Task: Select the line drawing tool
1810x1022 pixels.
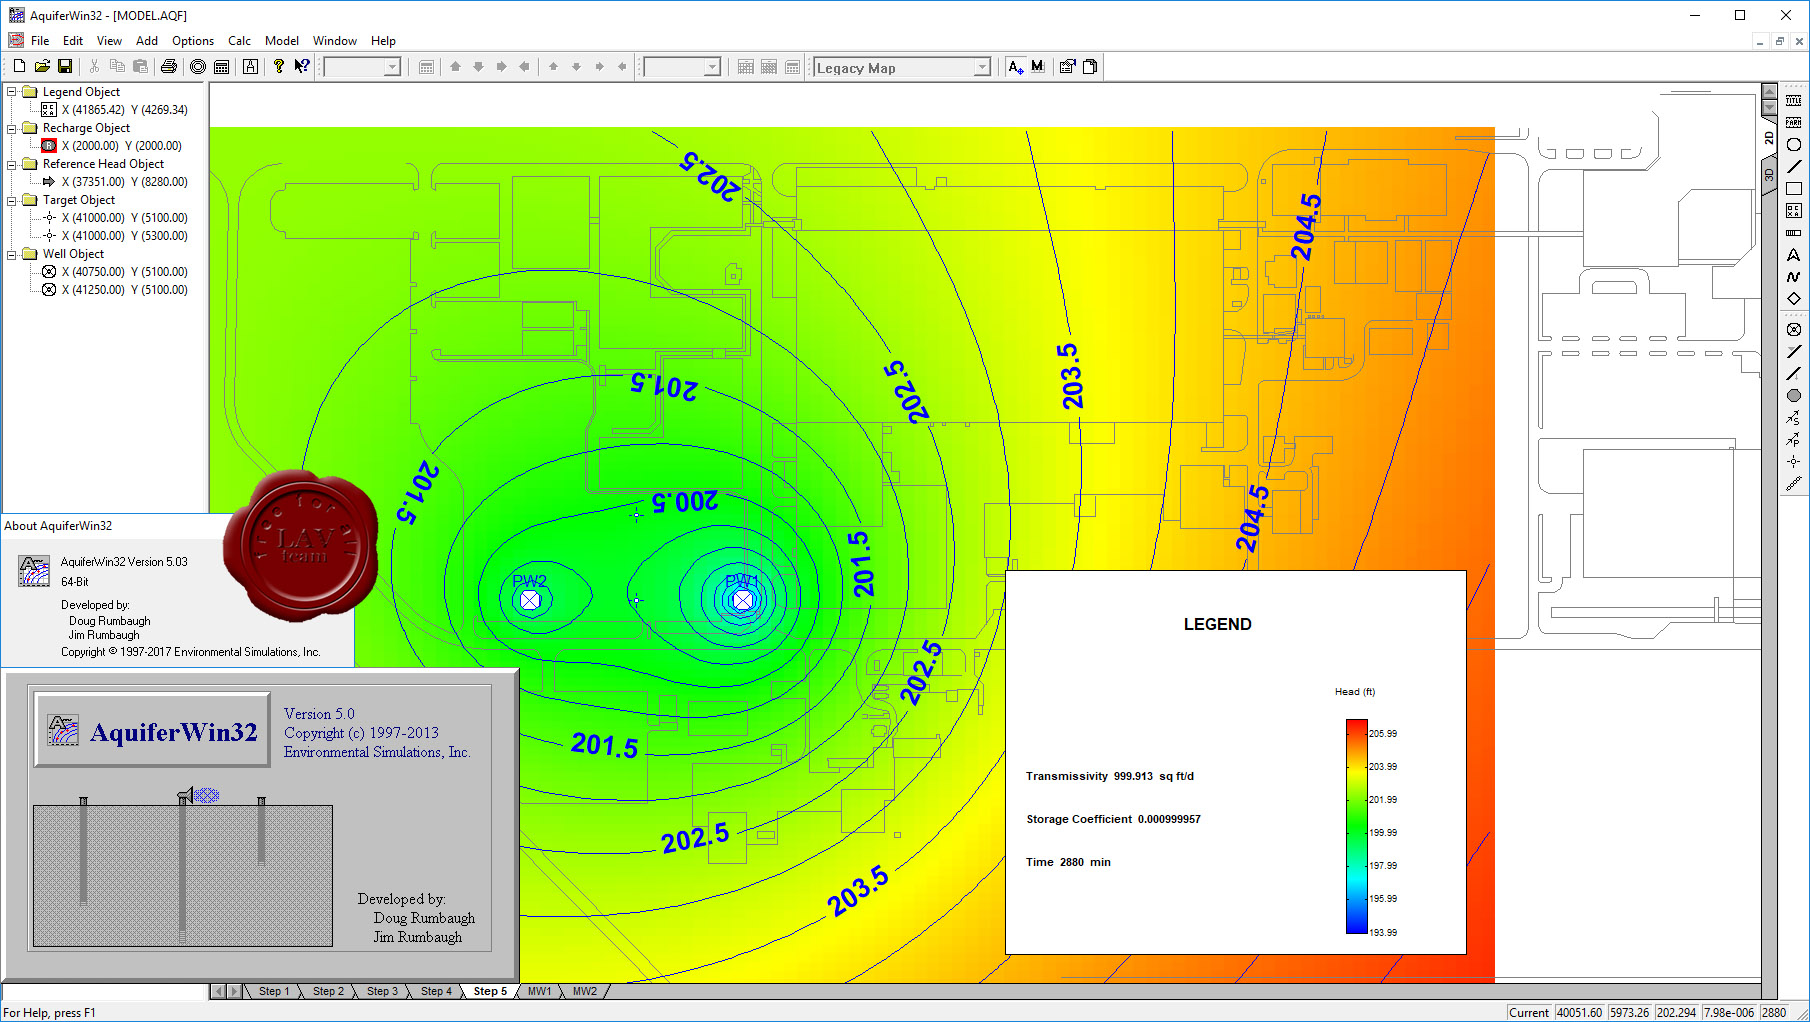Action: point(1794,167)
